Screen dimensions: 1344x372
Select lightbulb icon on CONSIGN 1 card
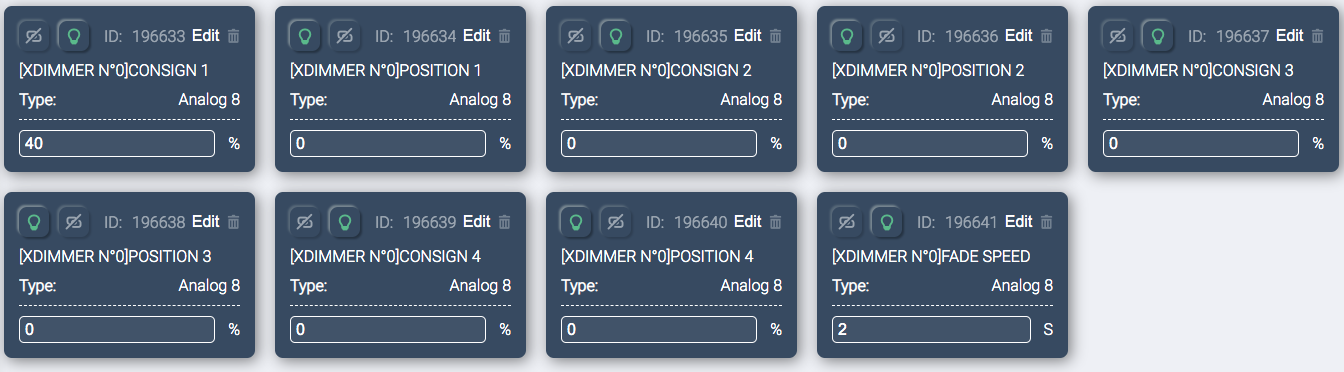(73, 36)
